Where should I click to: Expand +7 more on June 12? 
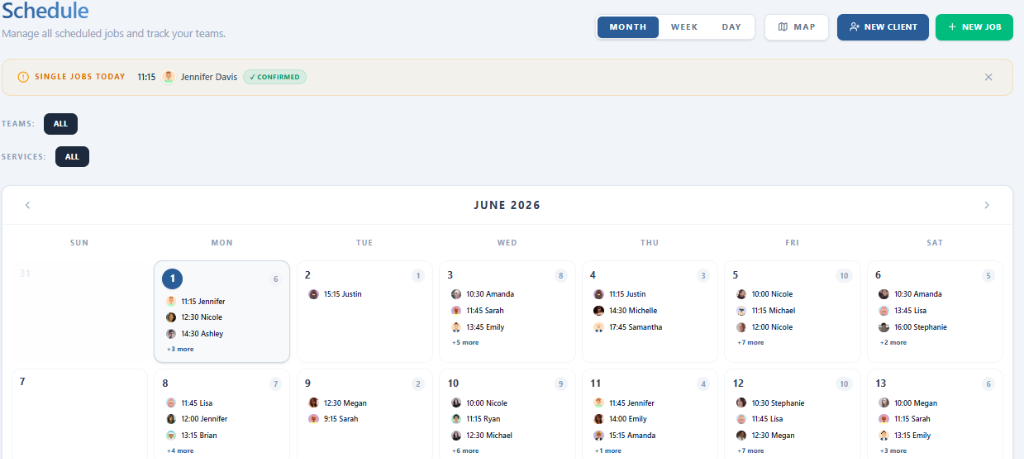click(751, 451)
